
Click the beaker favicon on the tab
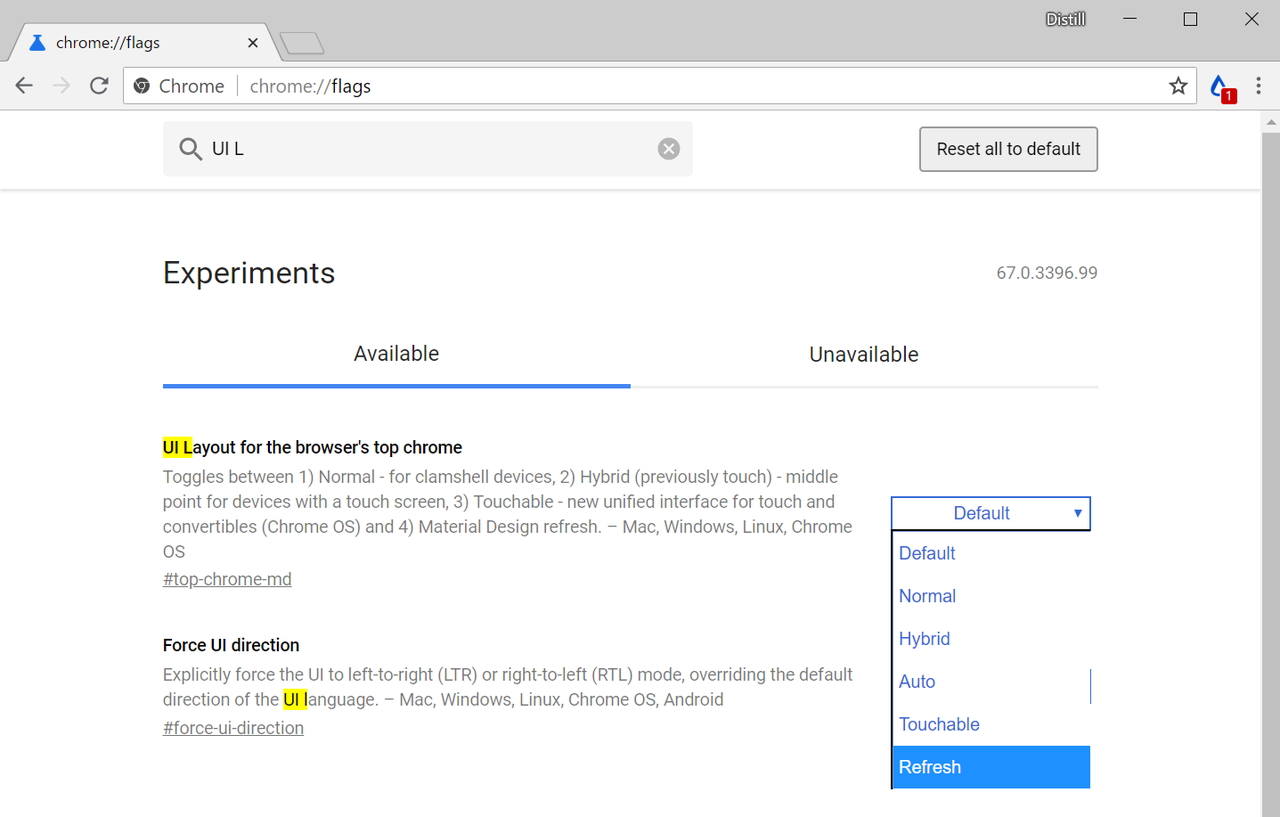(37, 42)
